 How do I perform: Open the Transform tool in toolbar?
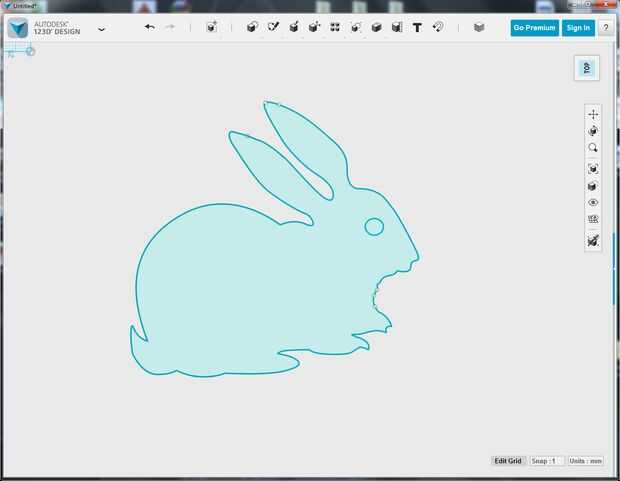point(212,27)
